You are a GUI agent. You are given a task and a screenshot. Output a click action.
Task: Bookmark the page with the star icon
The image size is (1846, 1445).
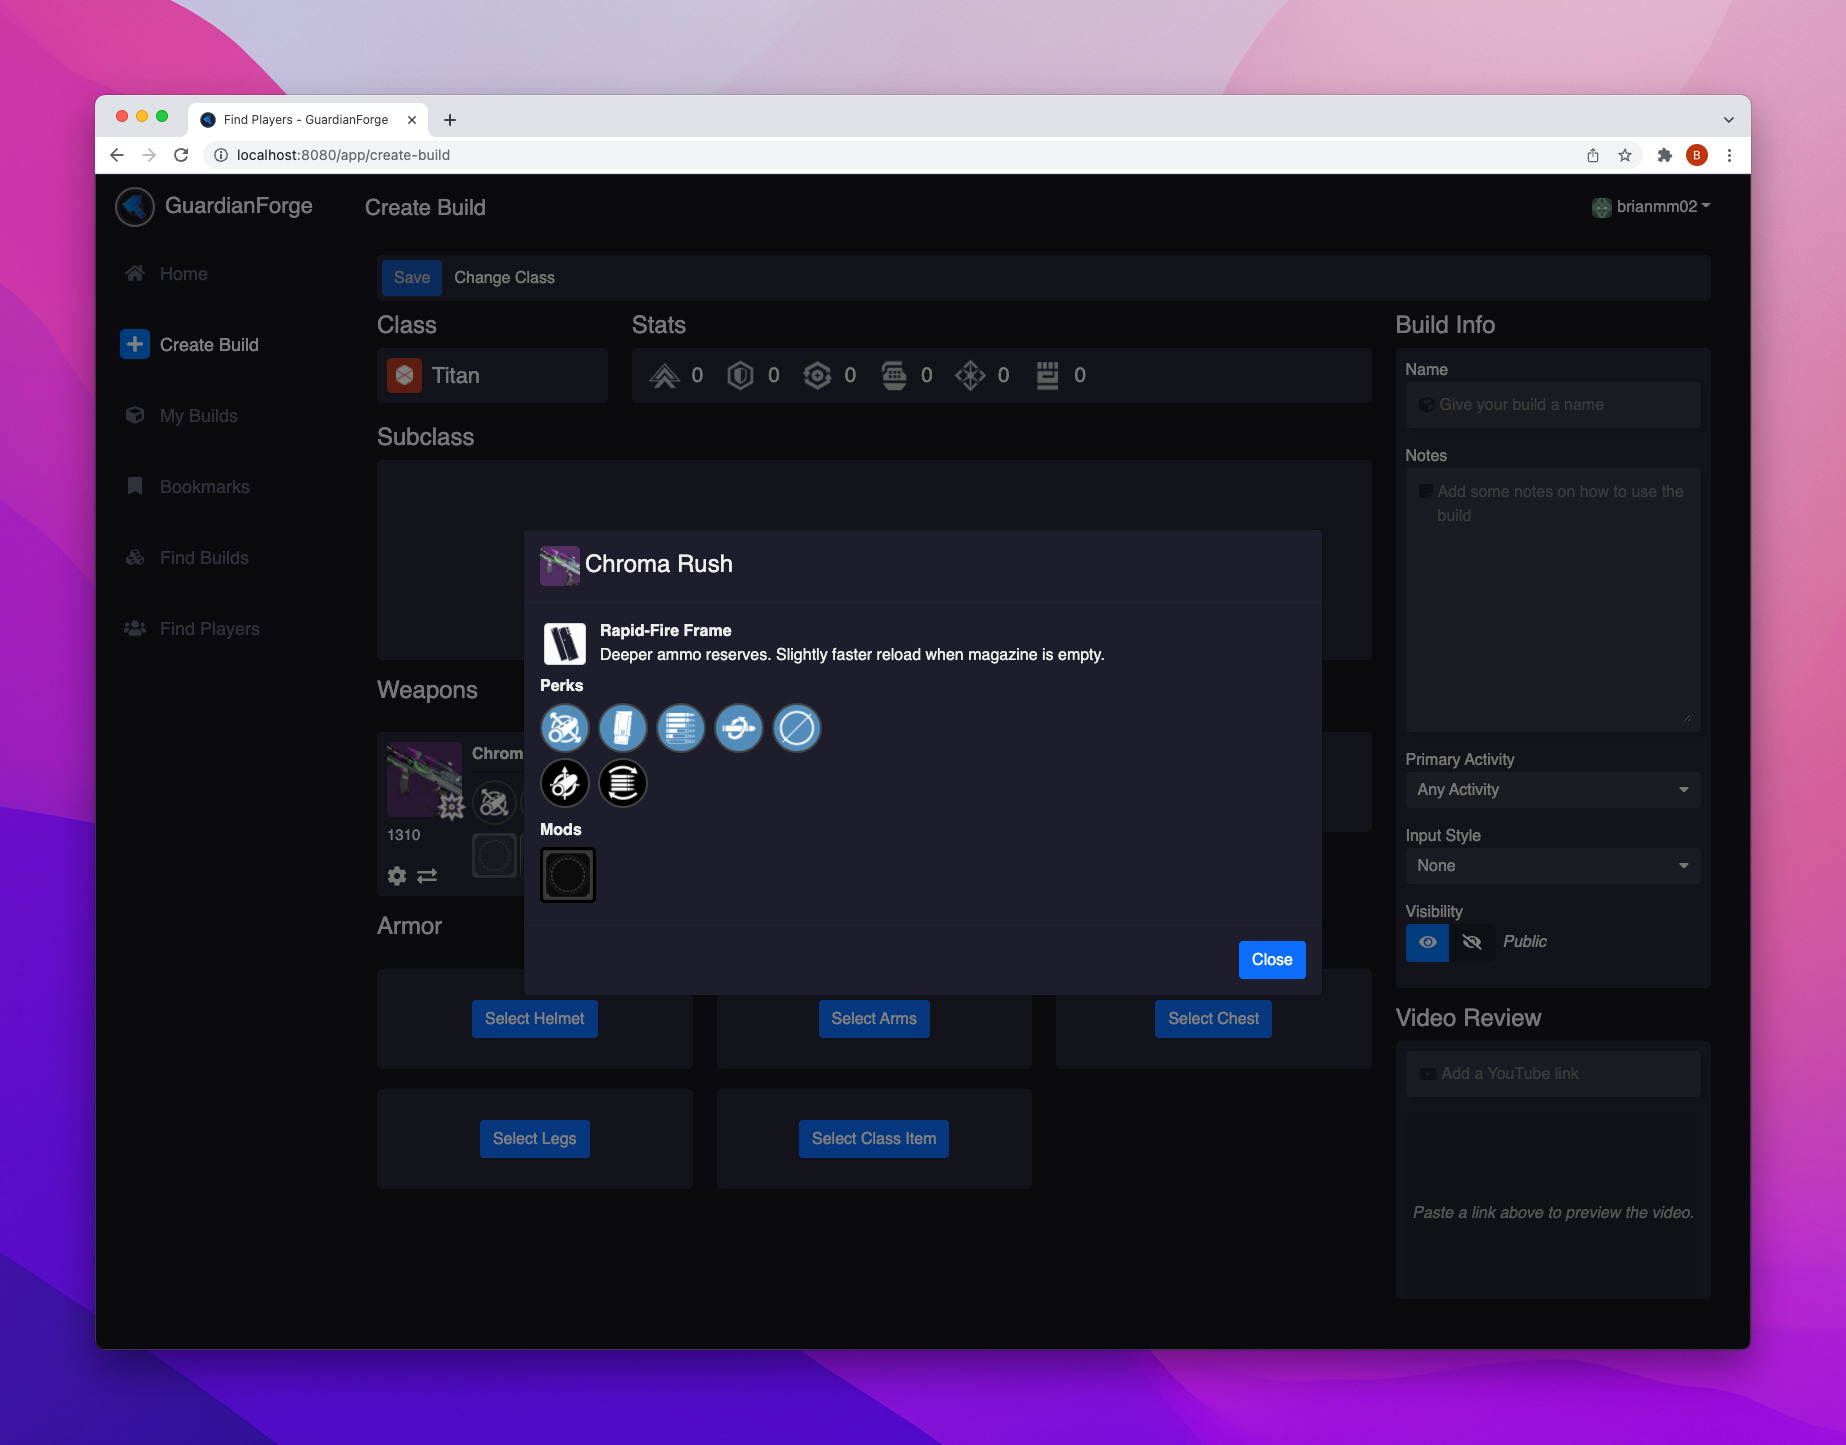pos(1625,155)
